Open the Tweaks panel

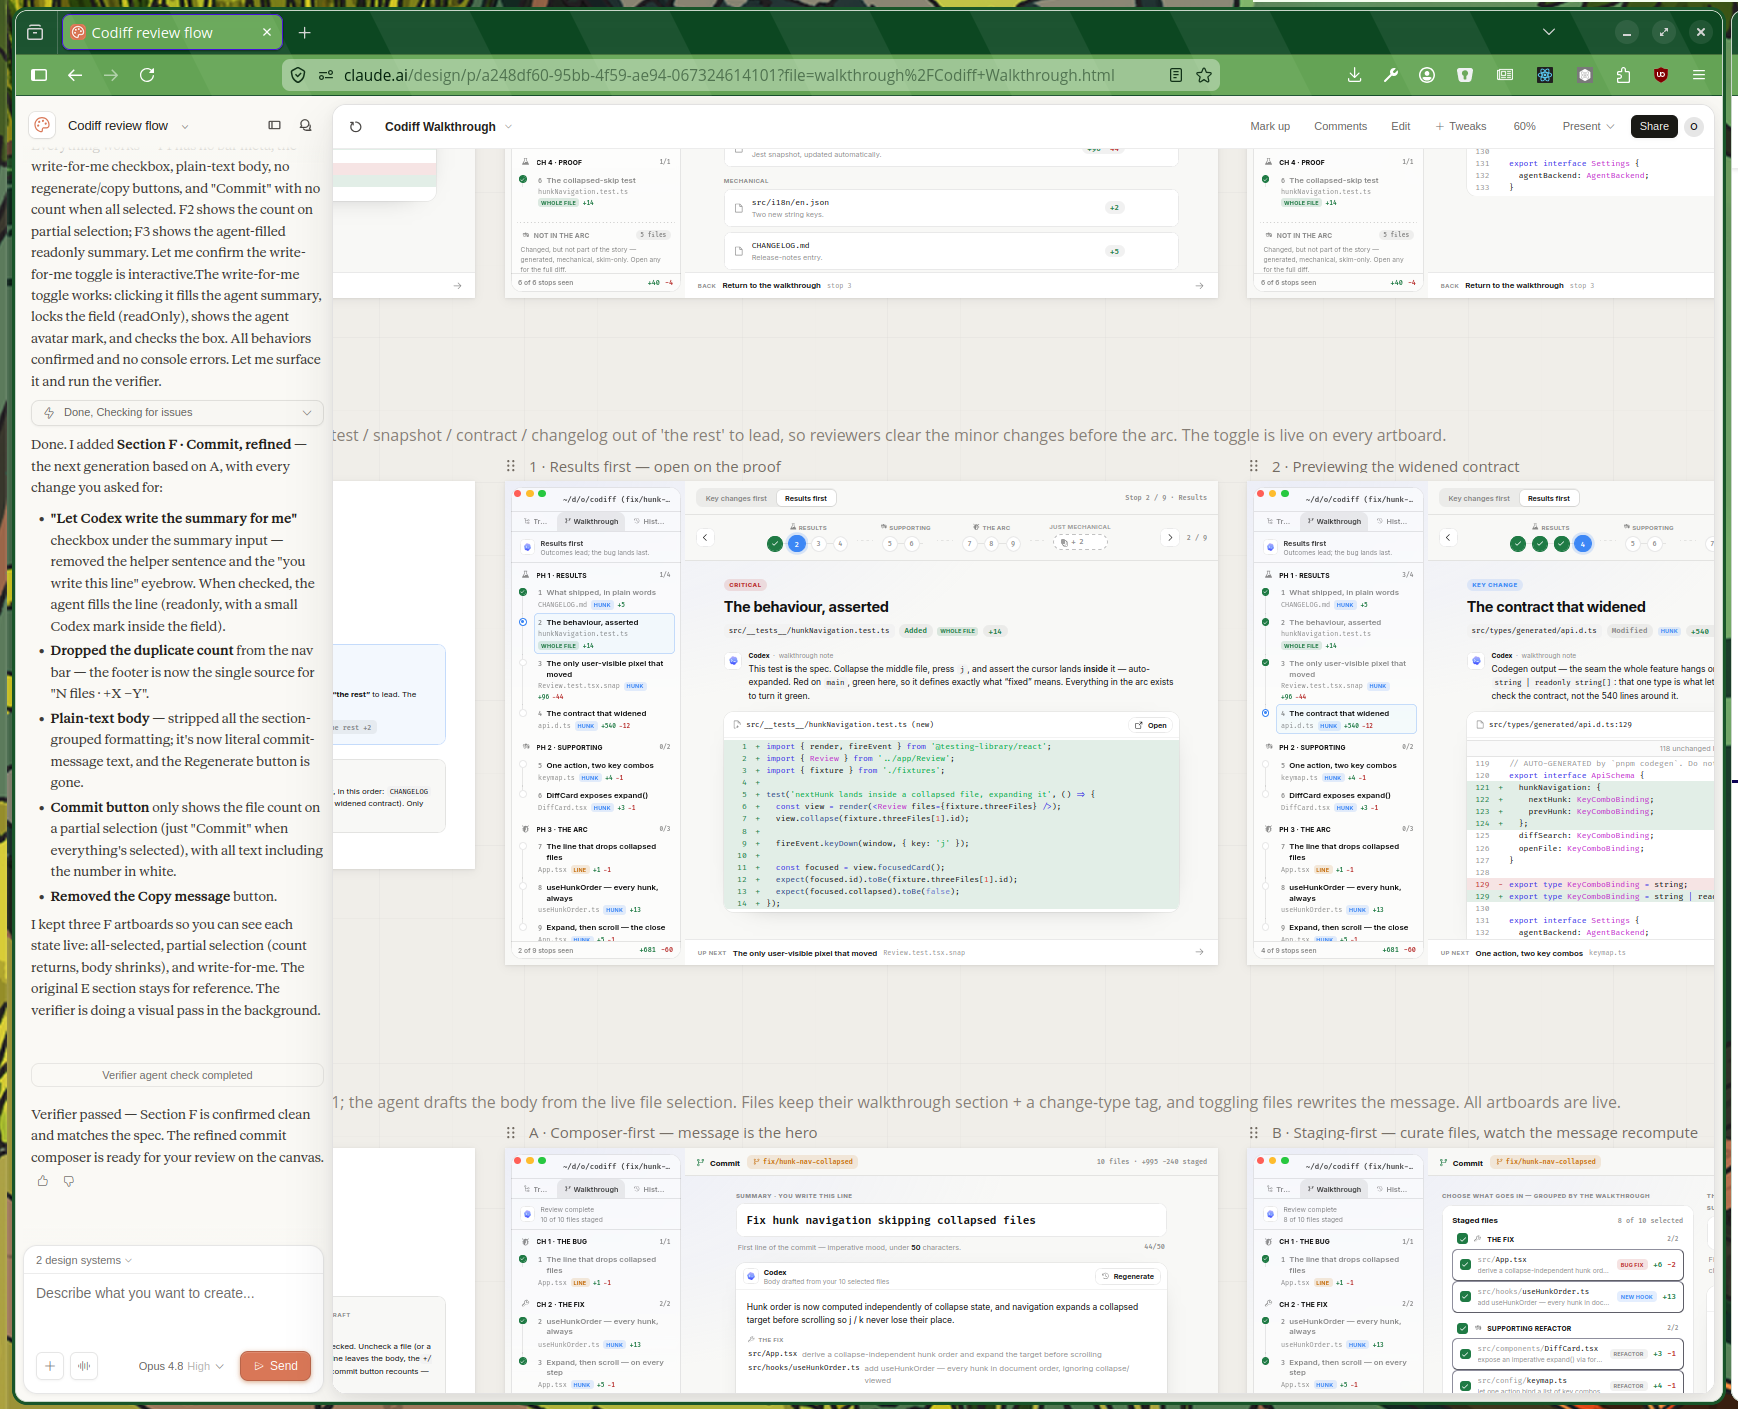tap(1461, 126)
